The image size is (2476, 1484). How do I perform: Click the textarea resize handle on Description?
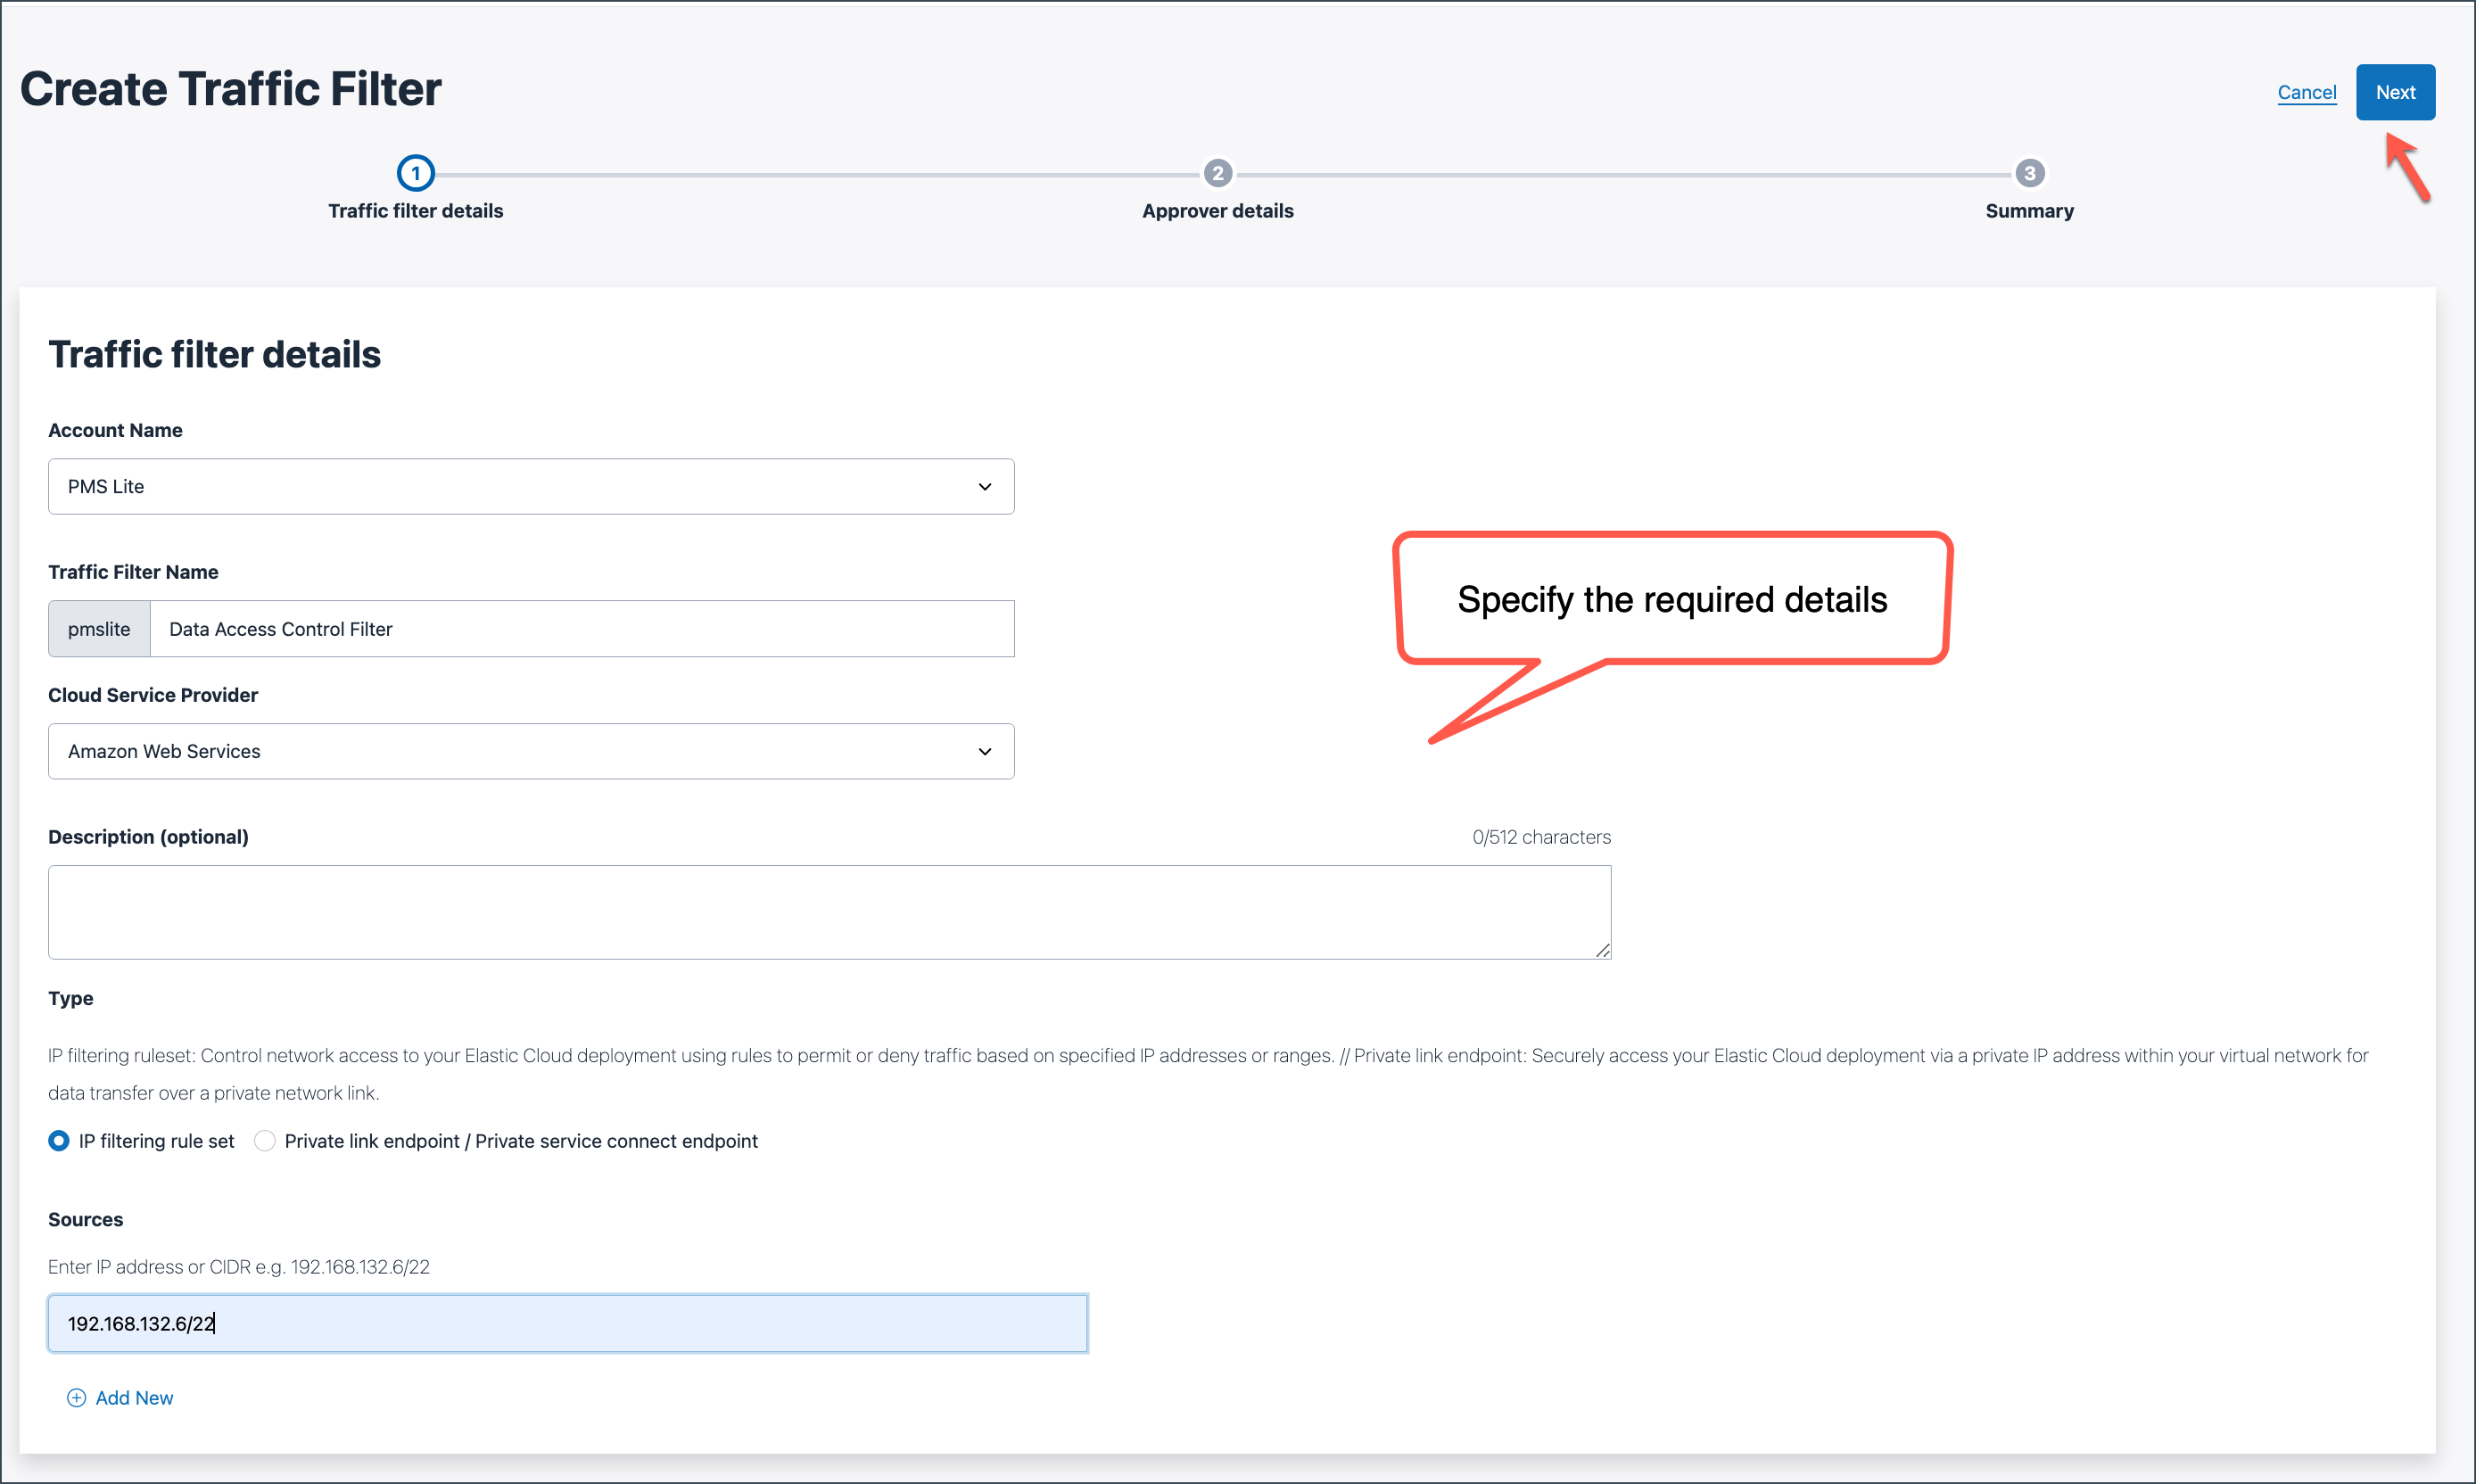coord(1602,950)
